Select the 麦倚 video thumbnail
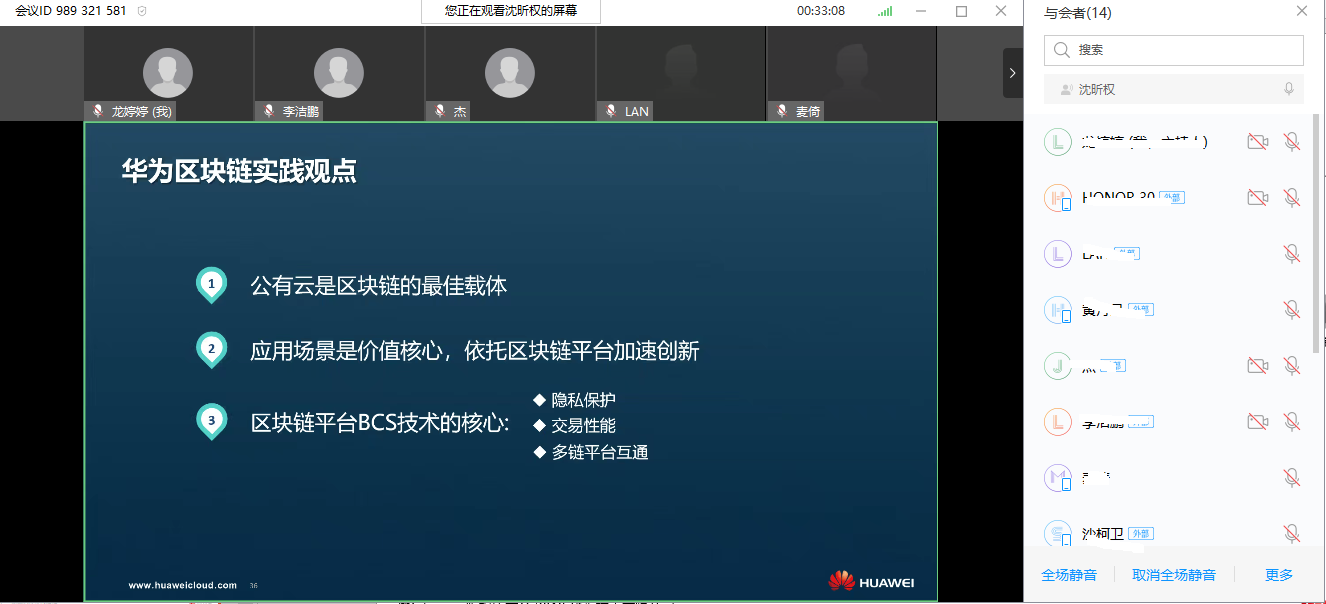The width and height of the screenshot is (1326, 604). tap(852, 73)
